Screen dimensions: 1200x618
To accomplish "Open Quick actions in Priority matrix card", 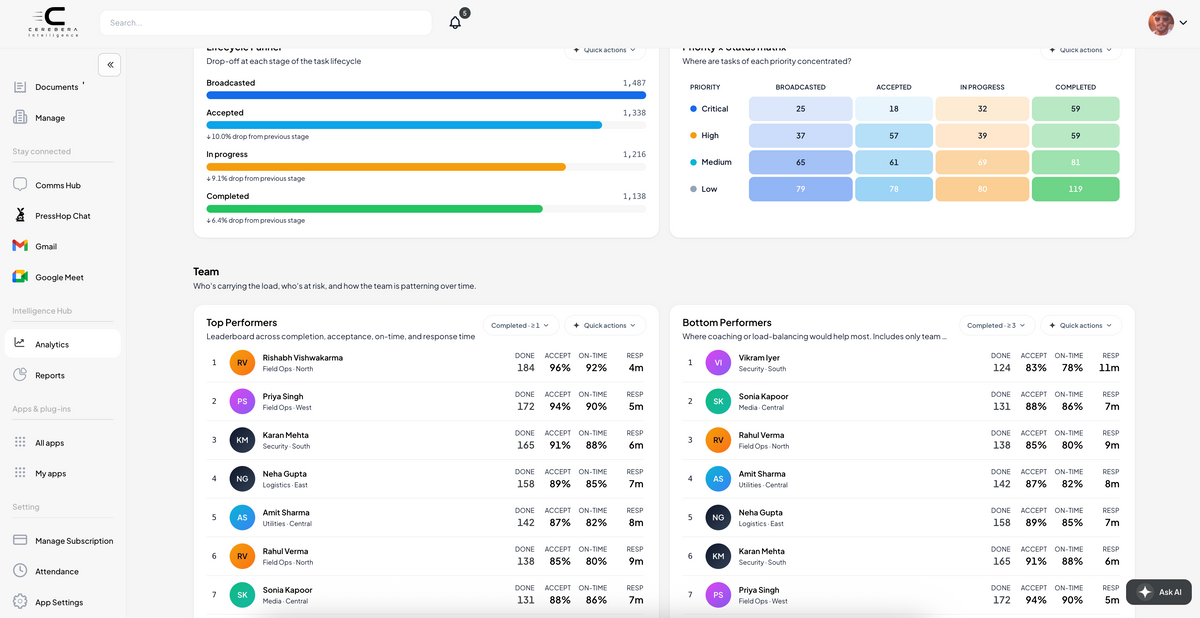I will (x=1081, y=49).
